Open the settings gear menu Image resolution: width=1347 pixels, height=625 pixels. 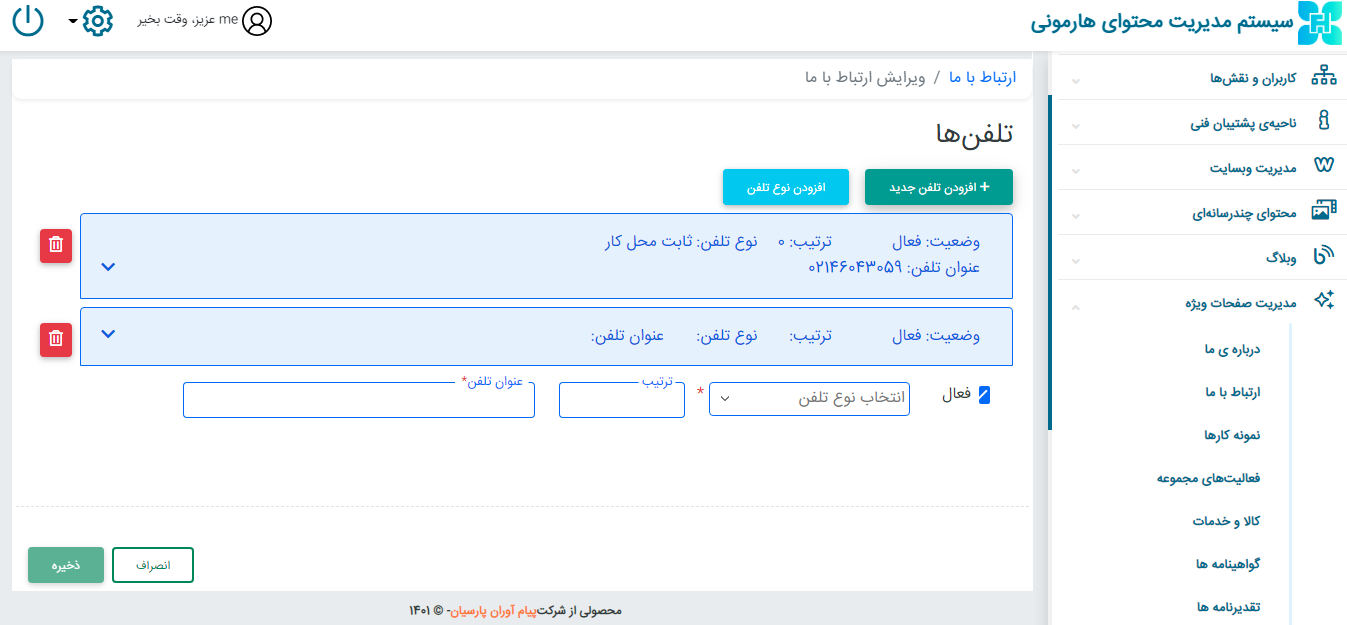coord(97,21)
